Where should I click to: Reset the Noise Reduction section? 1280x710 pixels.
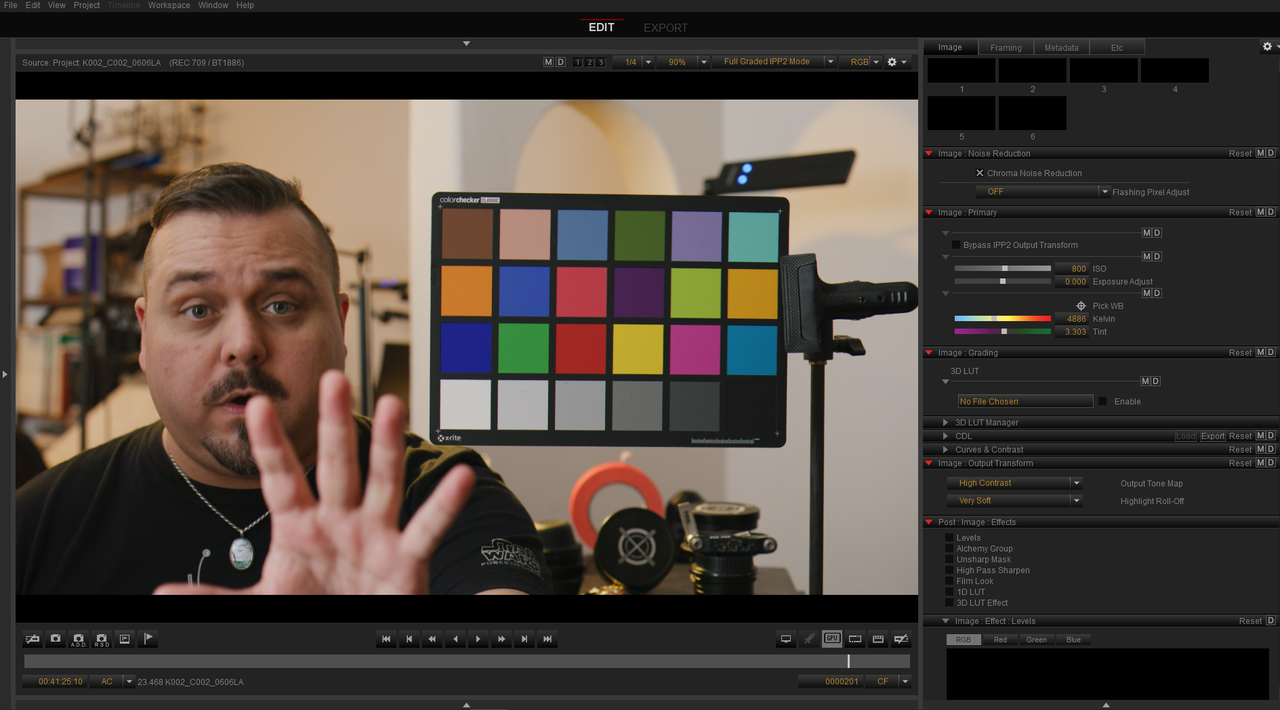click(x=1240, y=153)
